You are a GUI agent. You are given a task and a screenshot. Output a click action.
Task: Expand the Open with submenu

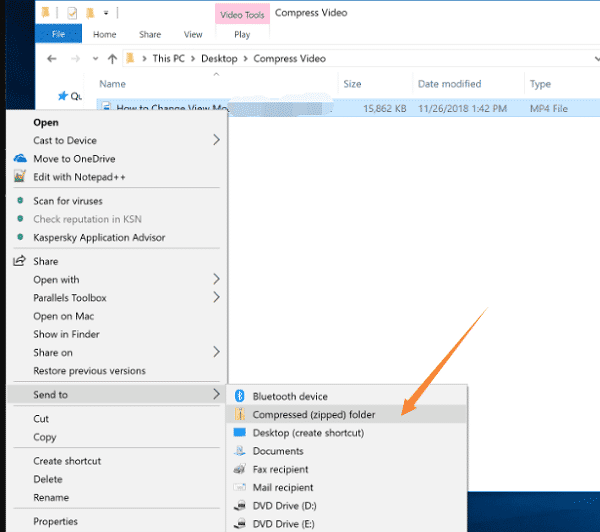pos(117,279)
